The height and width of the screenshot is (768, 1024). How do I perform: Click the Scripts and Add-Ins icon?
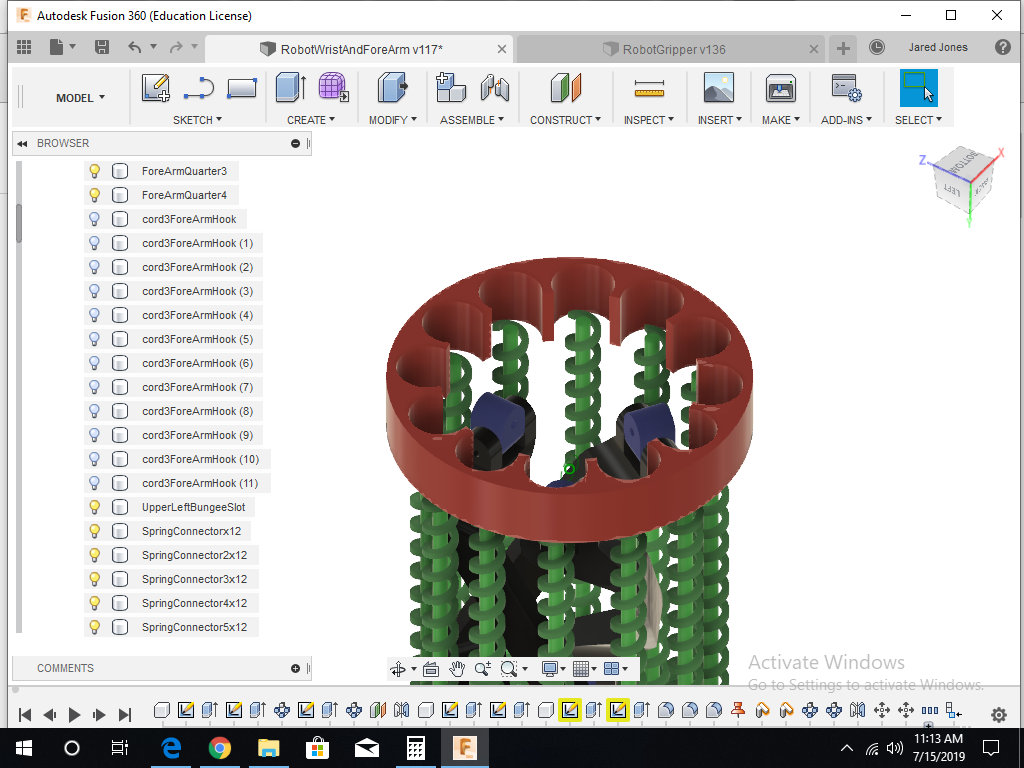(846, 88)
